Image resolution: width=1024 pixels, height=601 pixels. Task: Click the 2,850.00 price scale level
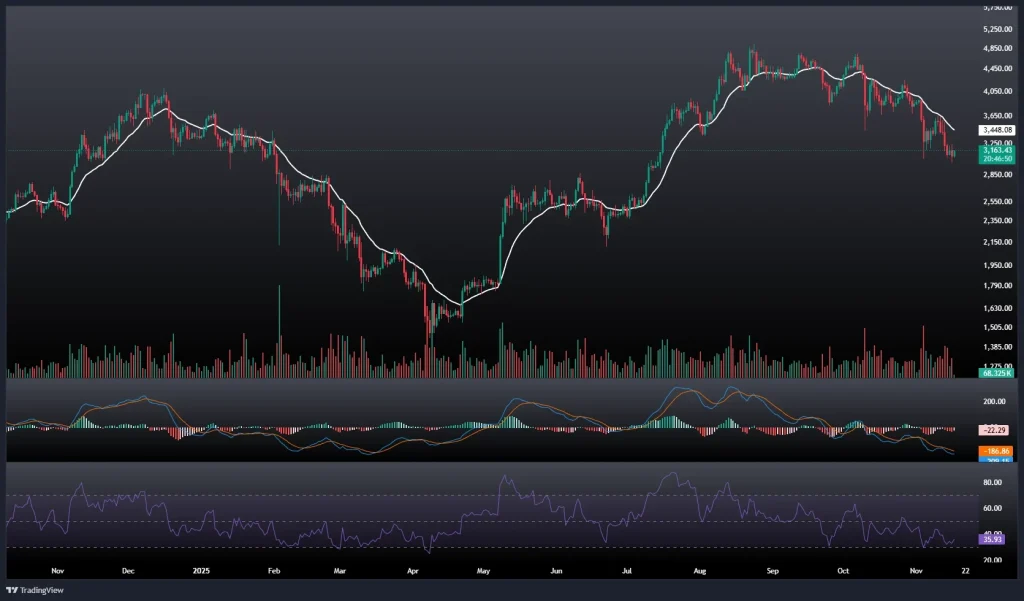998,175
